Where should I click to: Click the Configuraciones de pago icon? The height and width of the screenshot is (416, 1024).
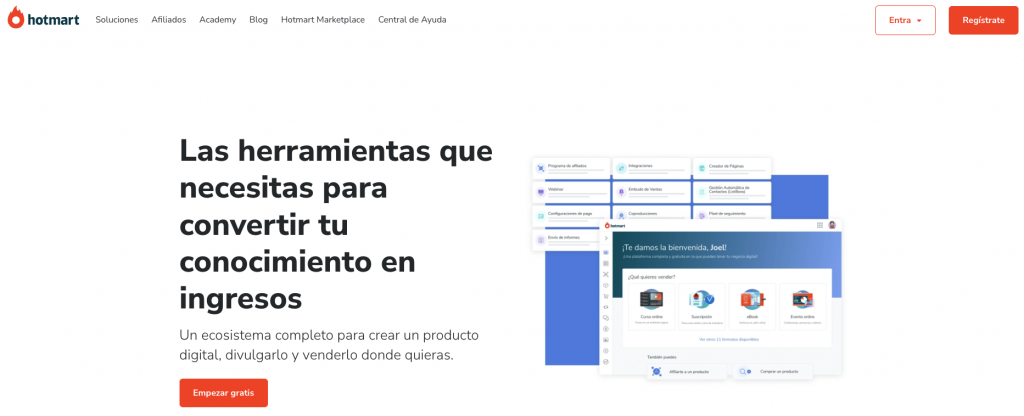pos(541,216)
